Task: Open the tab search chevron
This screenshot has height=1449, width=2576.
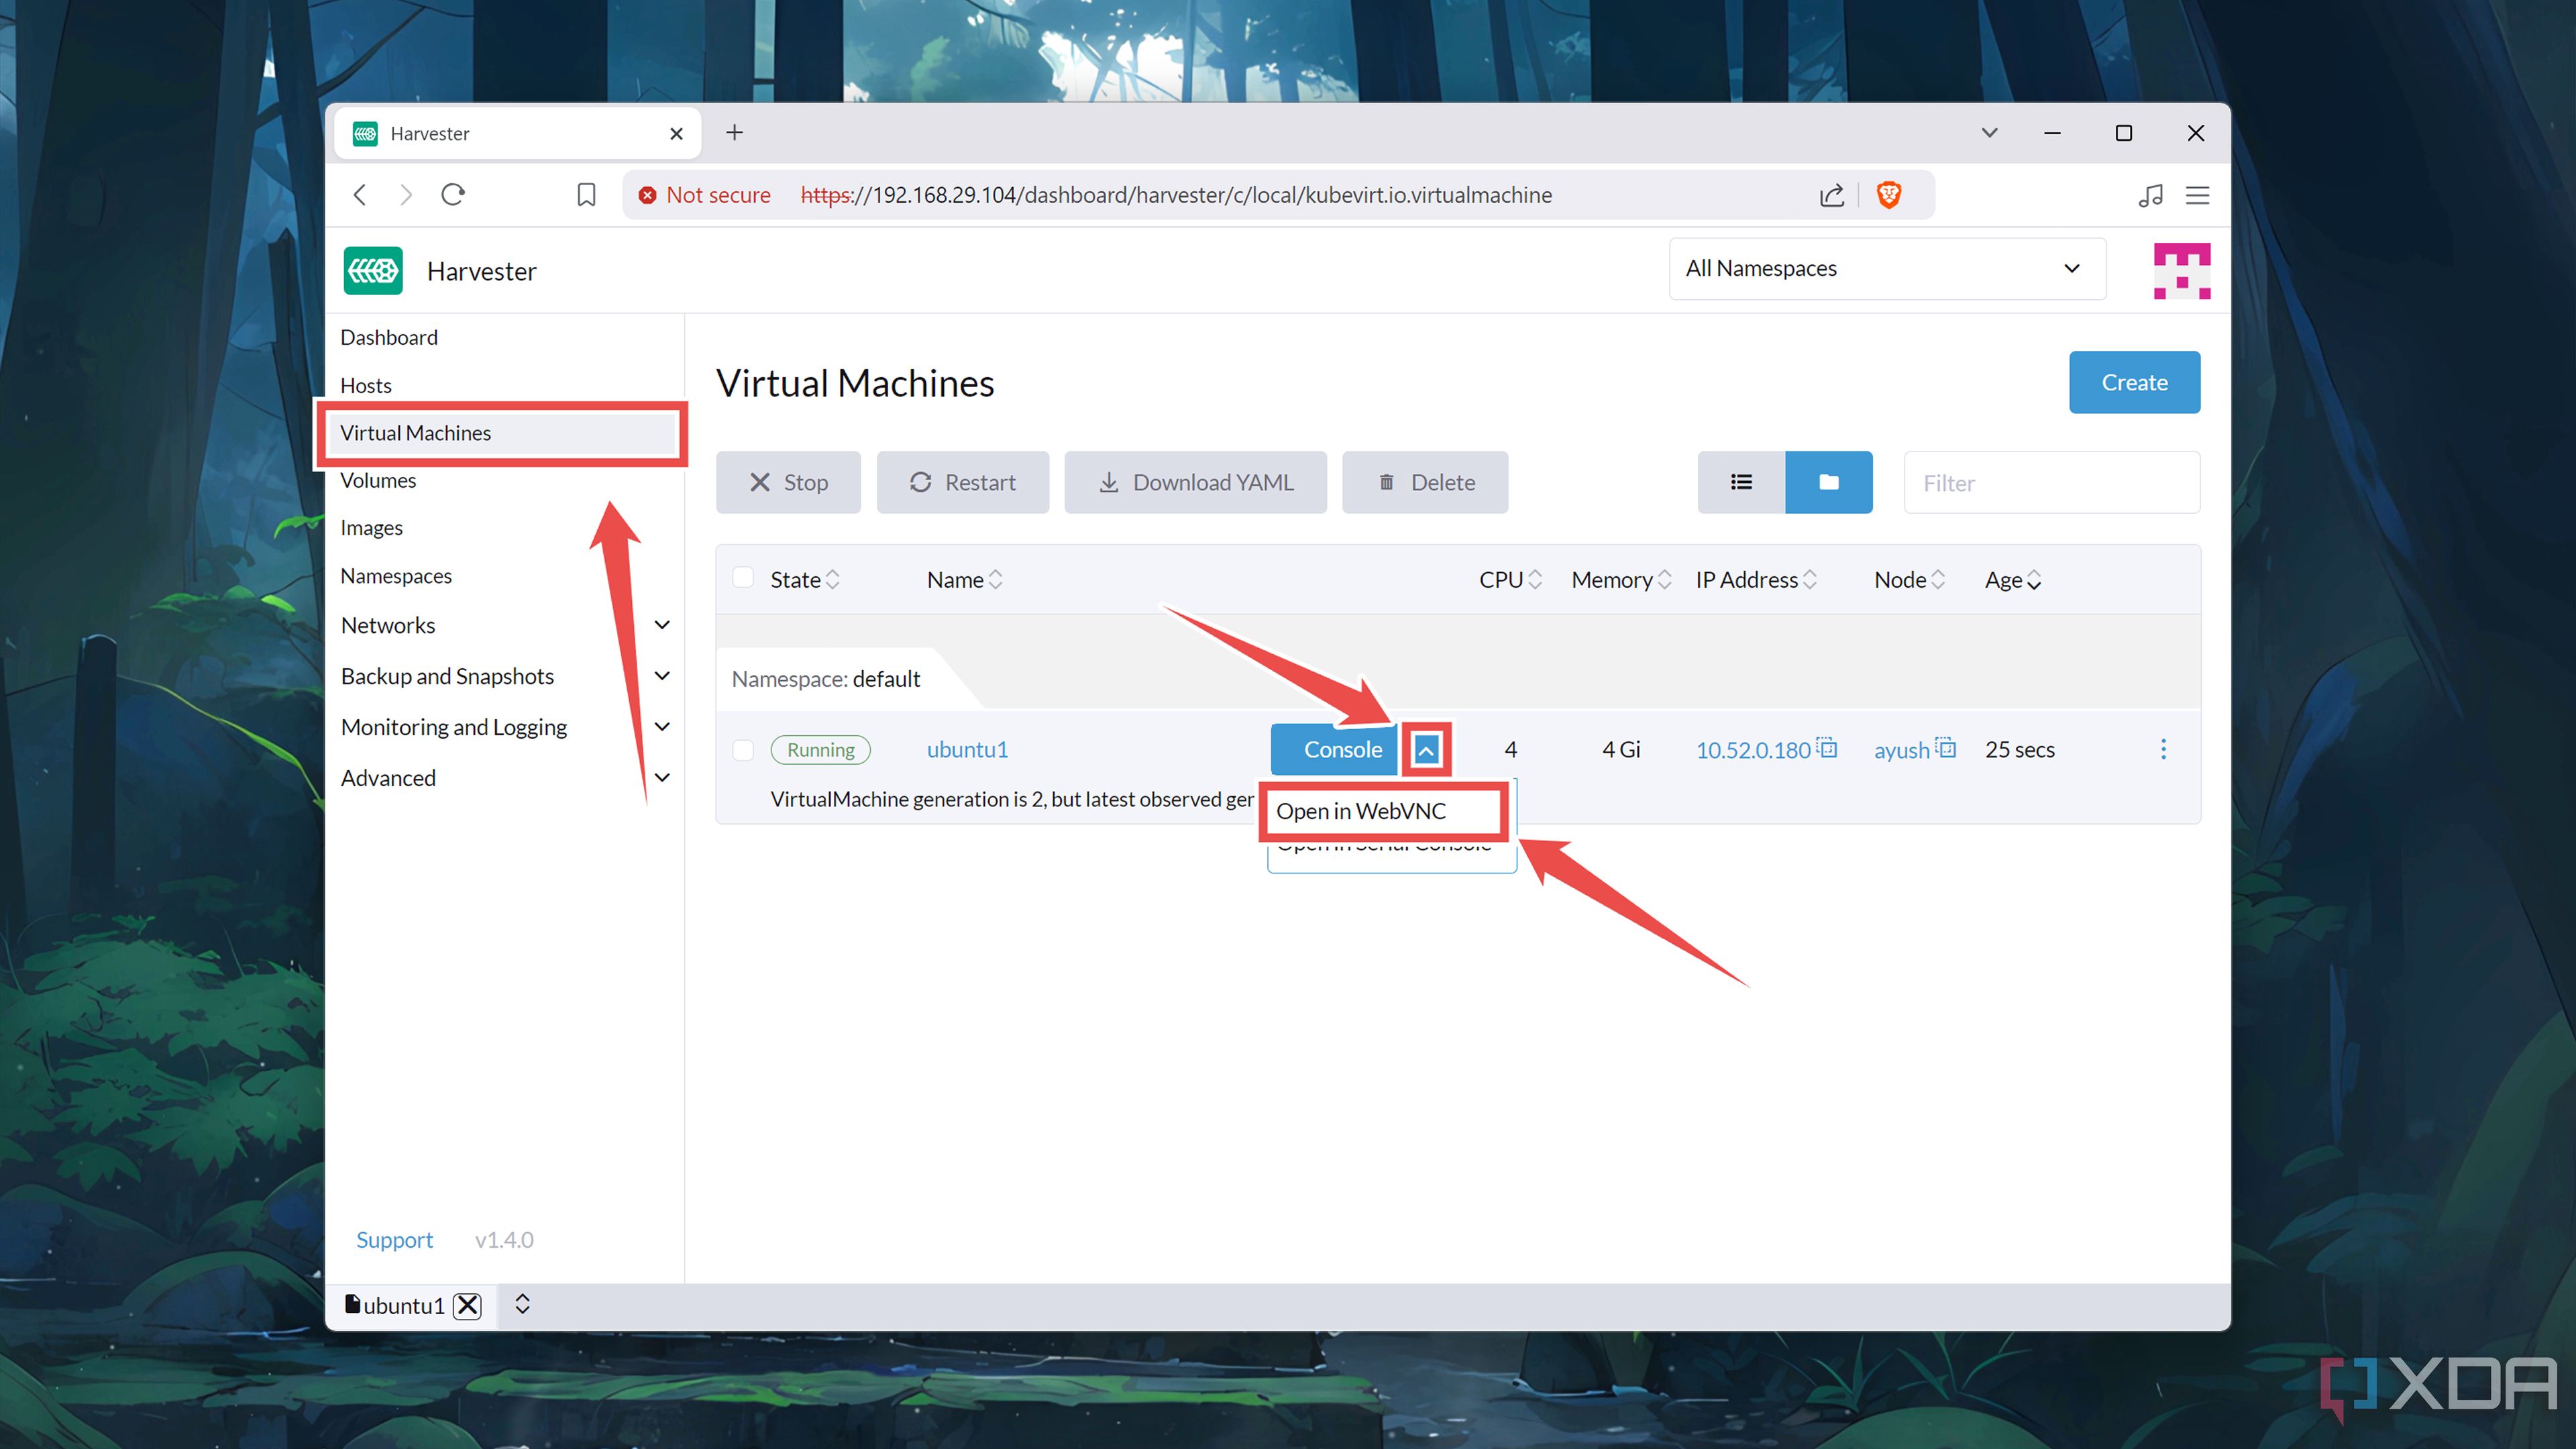Action: (1990, 132)
